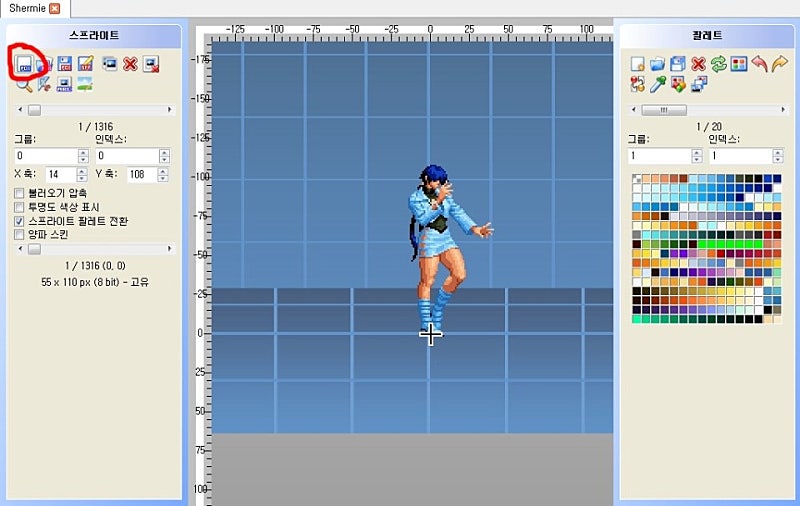Increase sprite 그룹 value with up arrow
Screen dimensions: 800x506
[x=83, y=153]
